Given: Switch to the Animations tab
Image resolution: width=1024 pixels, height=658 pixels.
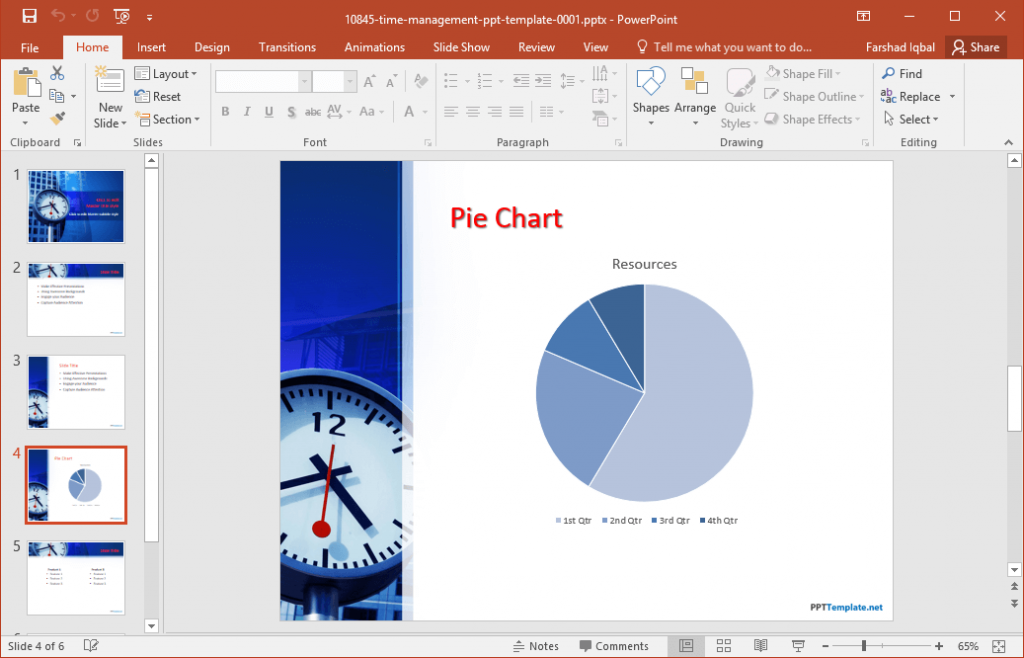Looking at the screenshot, I should point(374,46).
